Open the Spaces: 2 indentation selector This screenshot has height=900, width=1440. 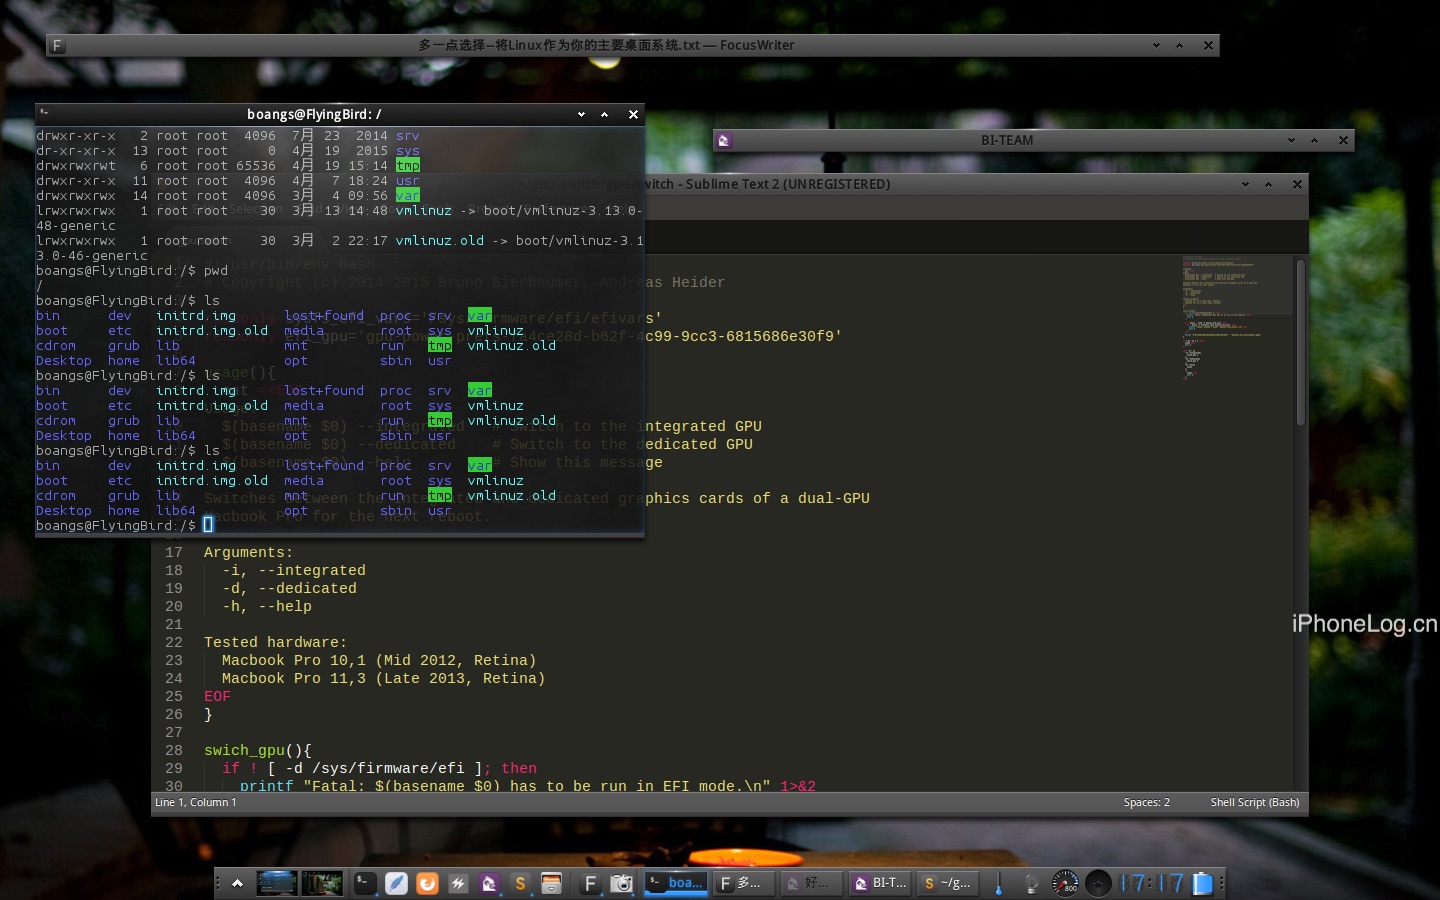1146,802
